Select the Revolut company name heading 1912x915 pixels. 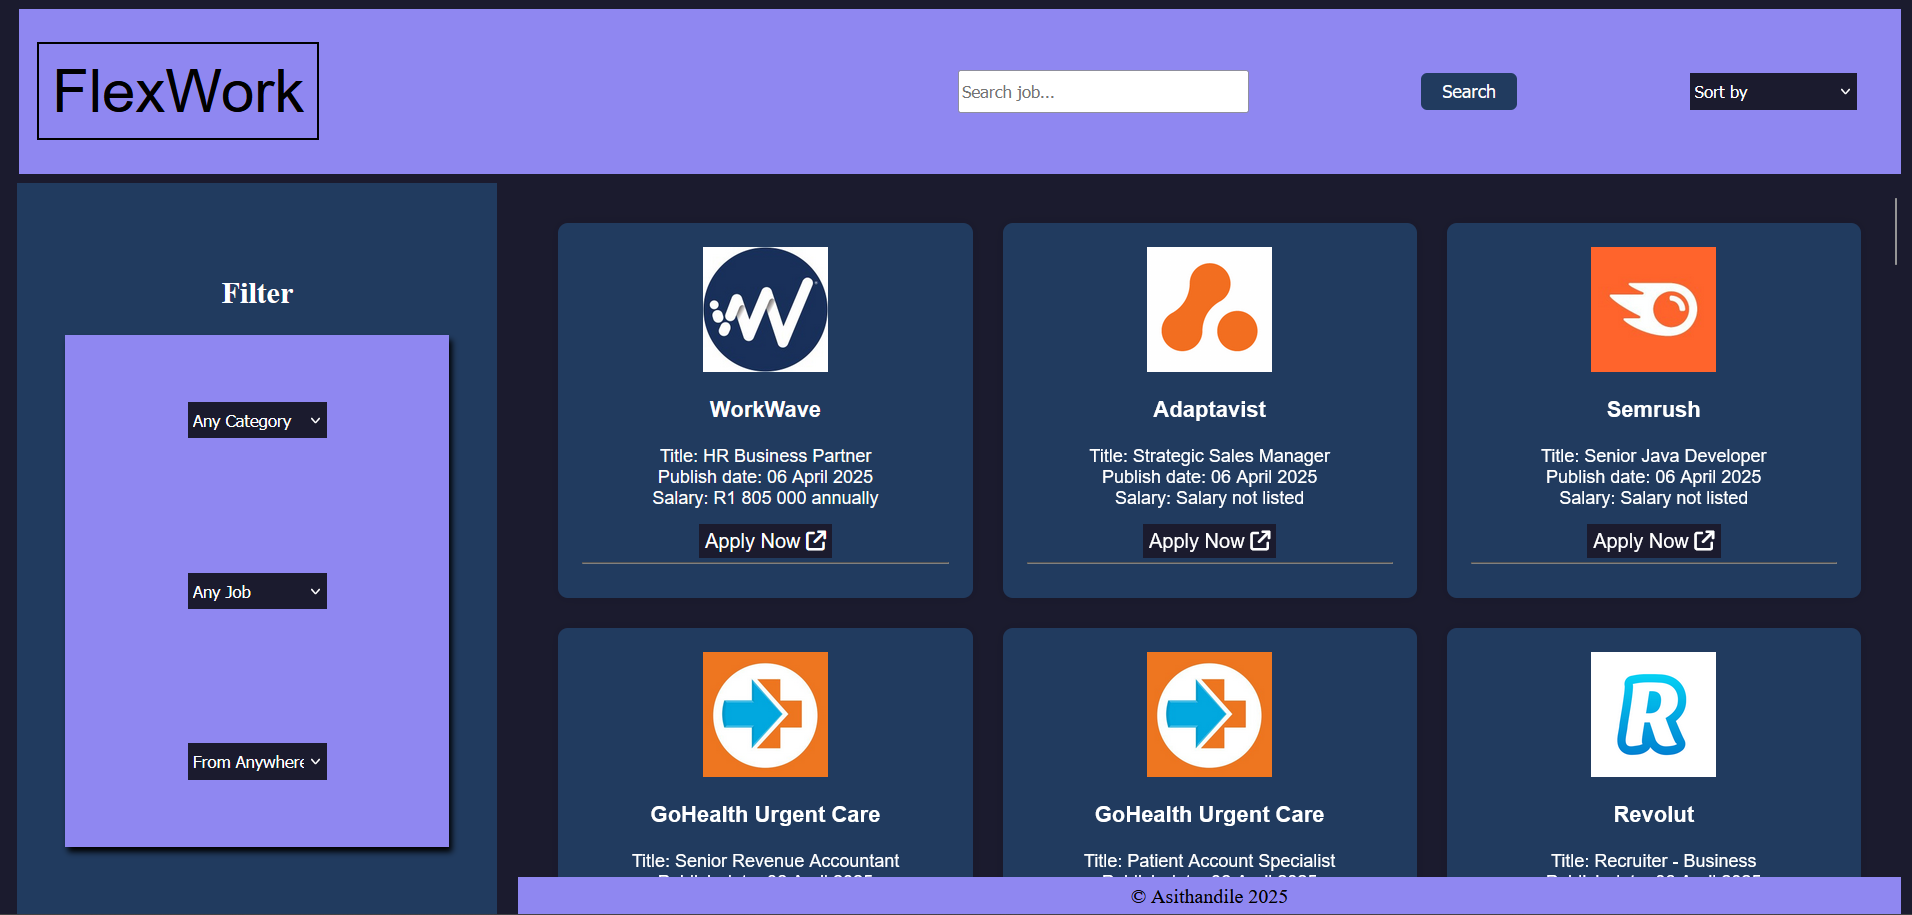click(1653, 814)
